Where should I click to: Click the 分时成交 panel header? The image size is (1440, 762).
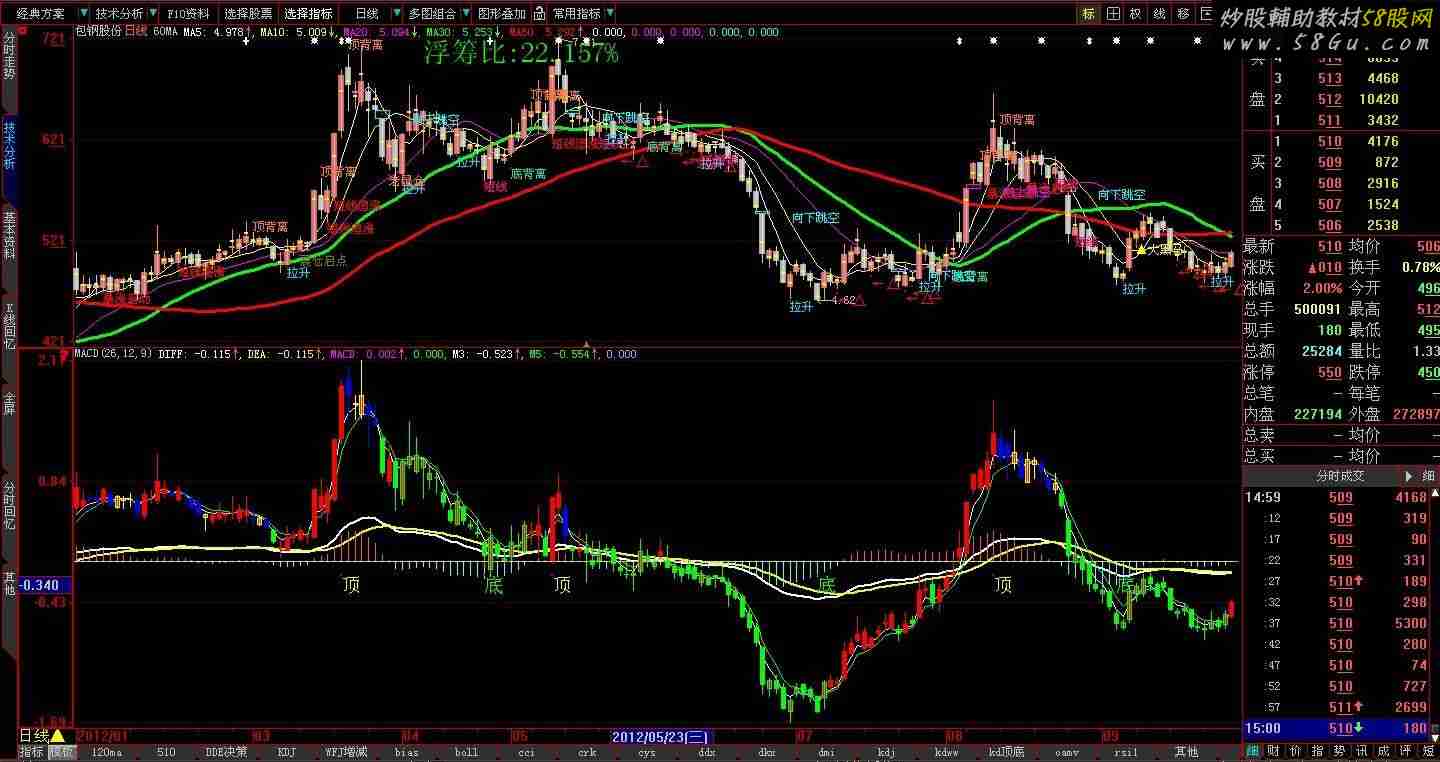[x=1340, y=476]
